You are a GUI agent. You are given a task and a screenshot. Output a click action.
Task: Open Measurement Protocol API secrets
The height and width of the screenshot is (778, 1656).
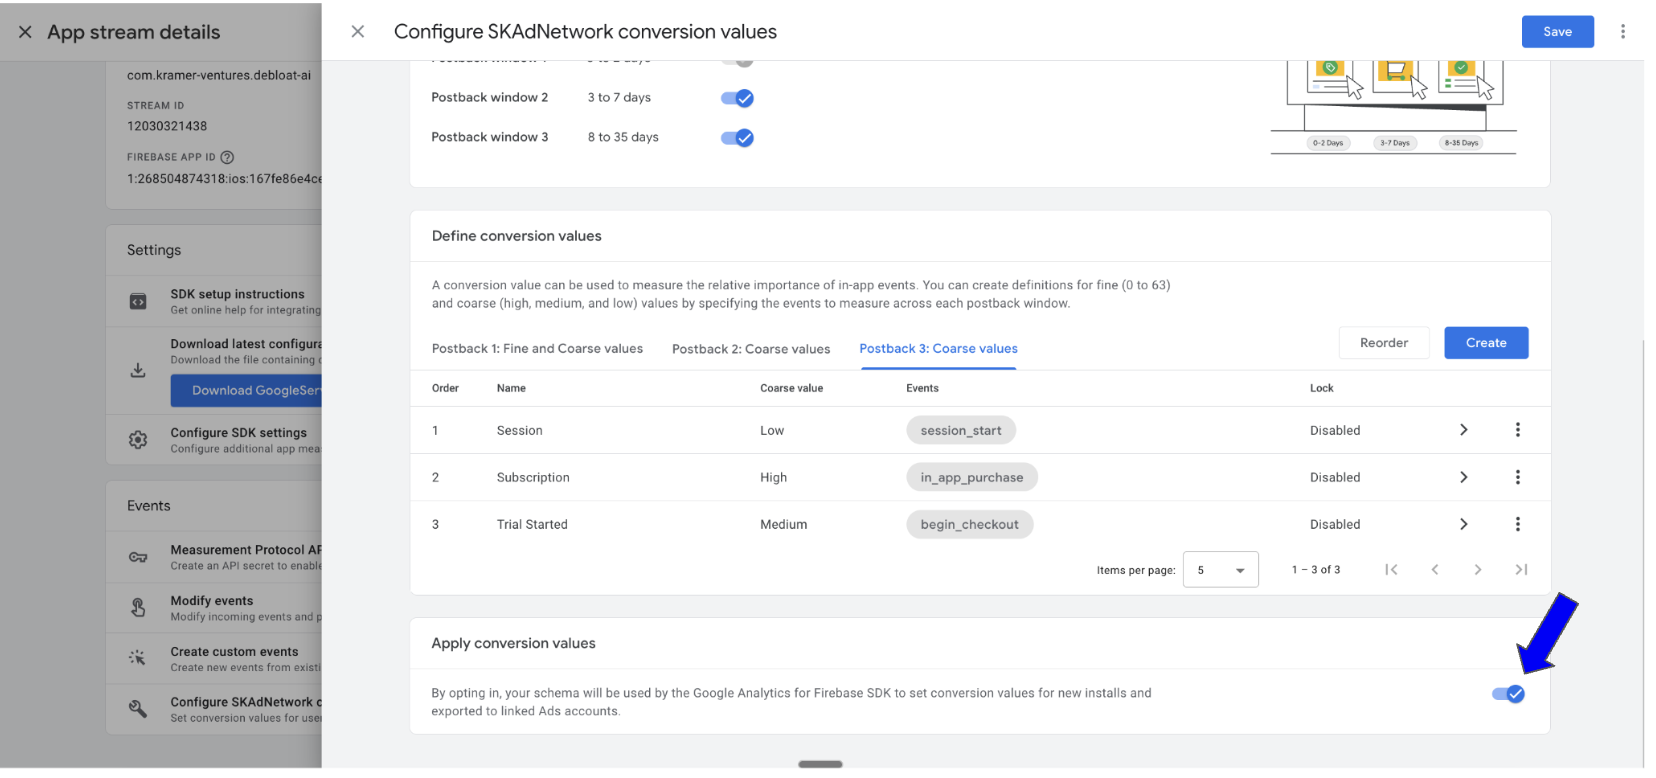point(213,557)
